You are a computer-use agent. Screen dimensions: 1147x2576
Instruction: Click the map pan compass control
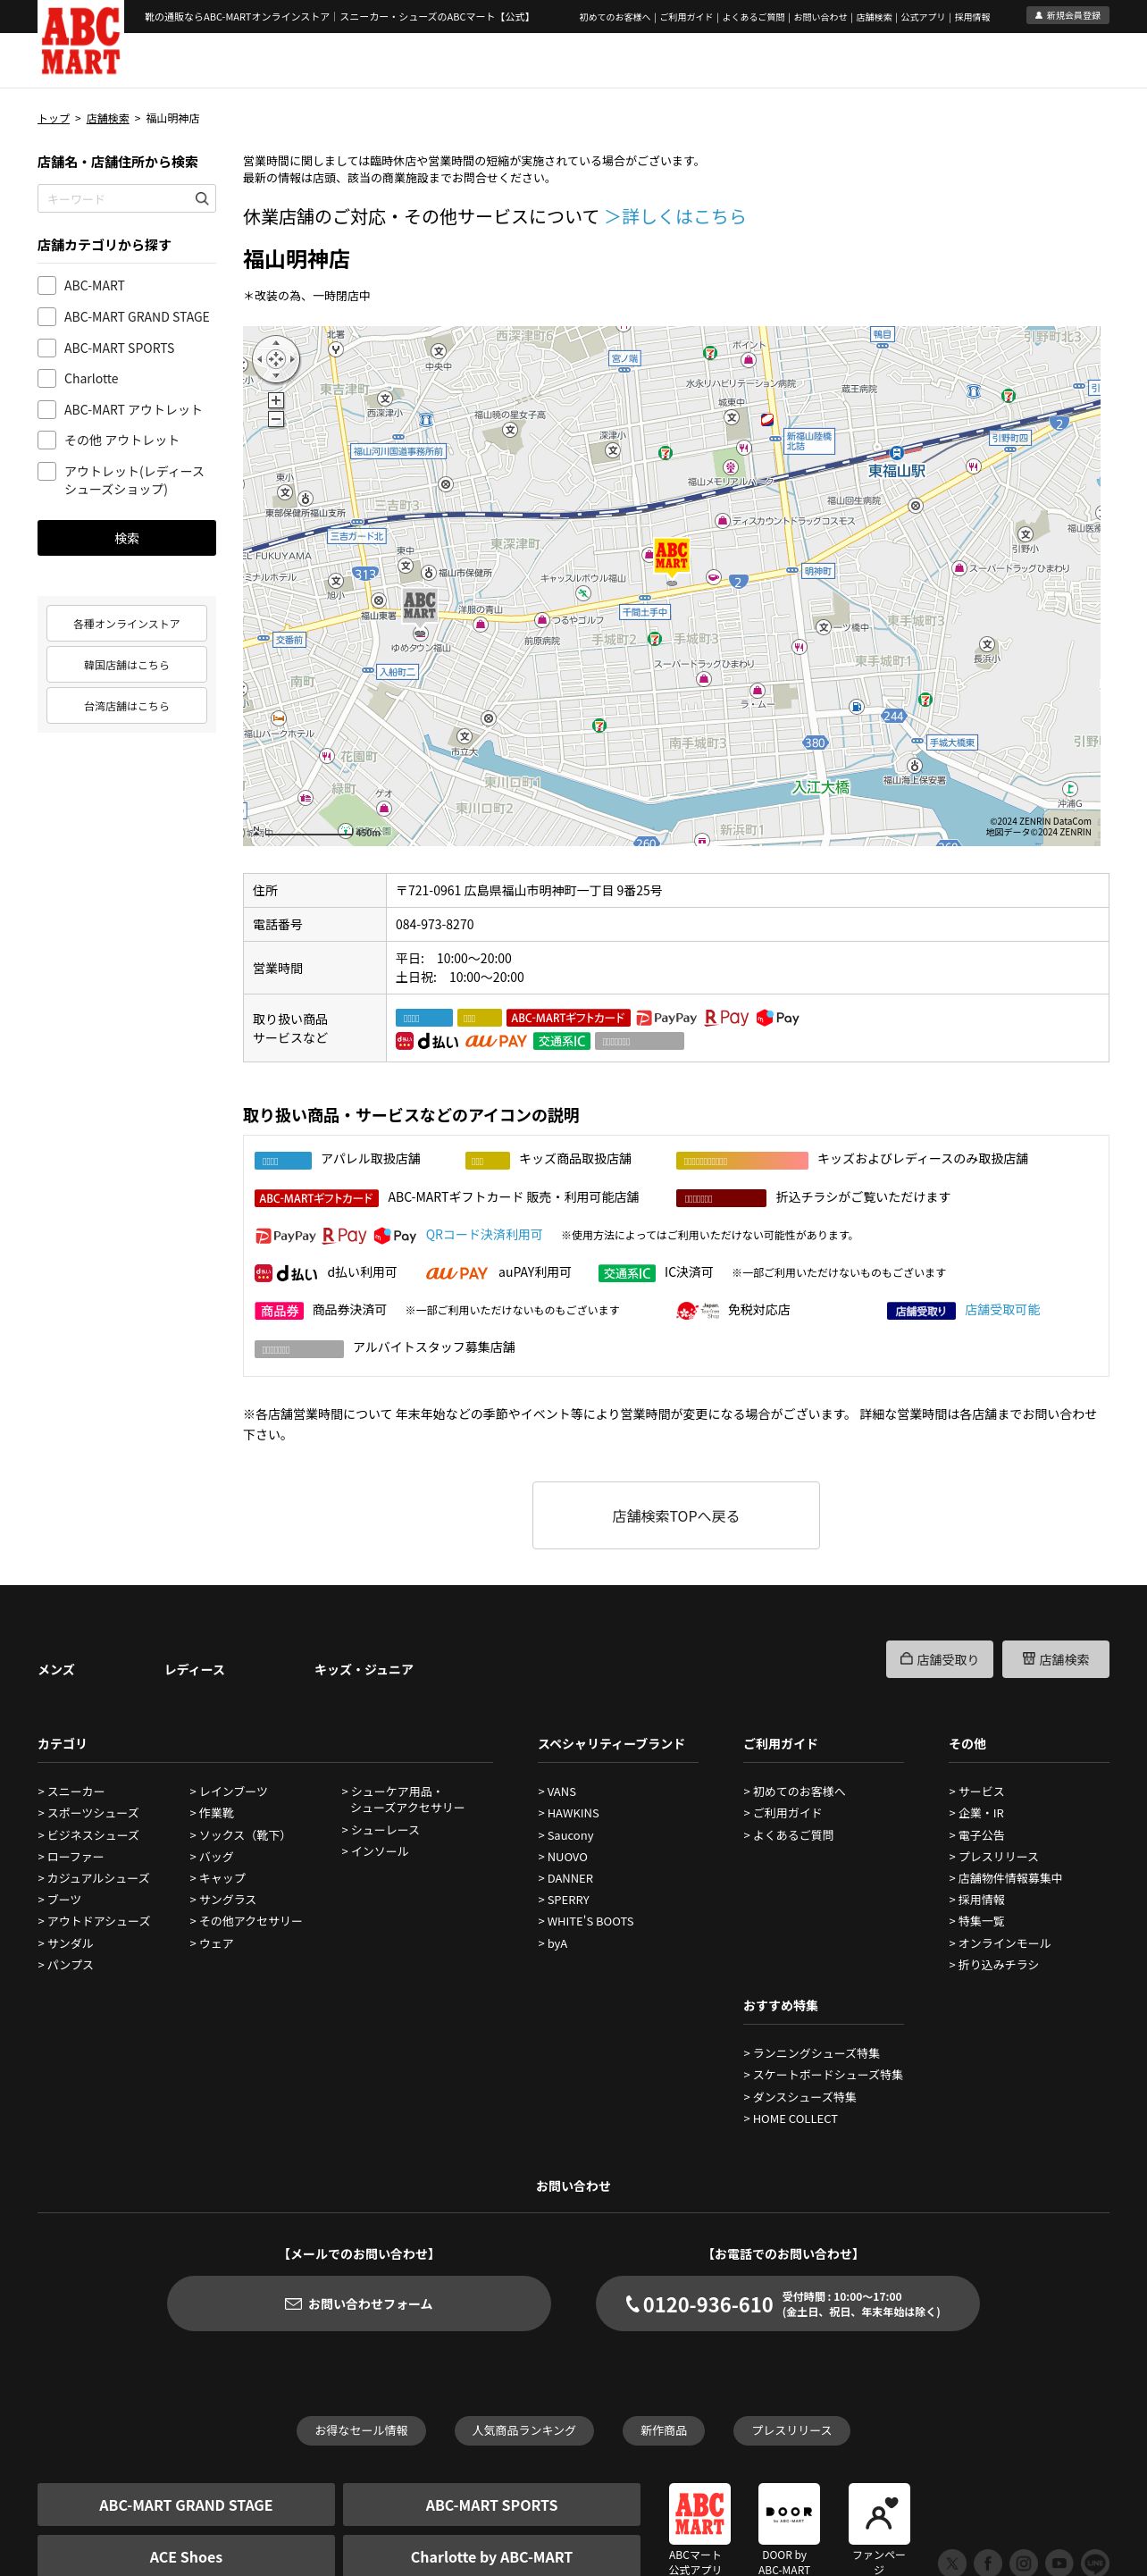point(276,359)
